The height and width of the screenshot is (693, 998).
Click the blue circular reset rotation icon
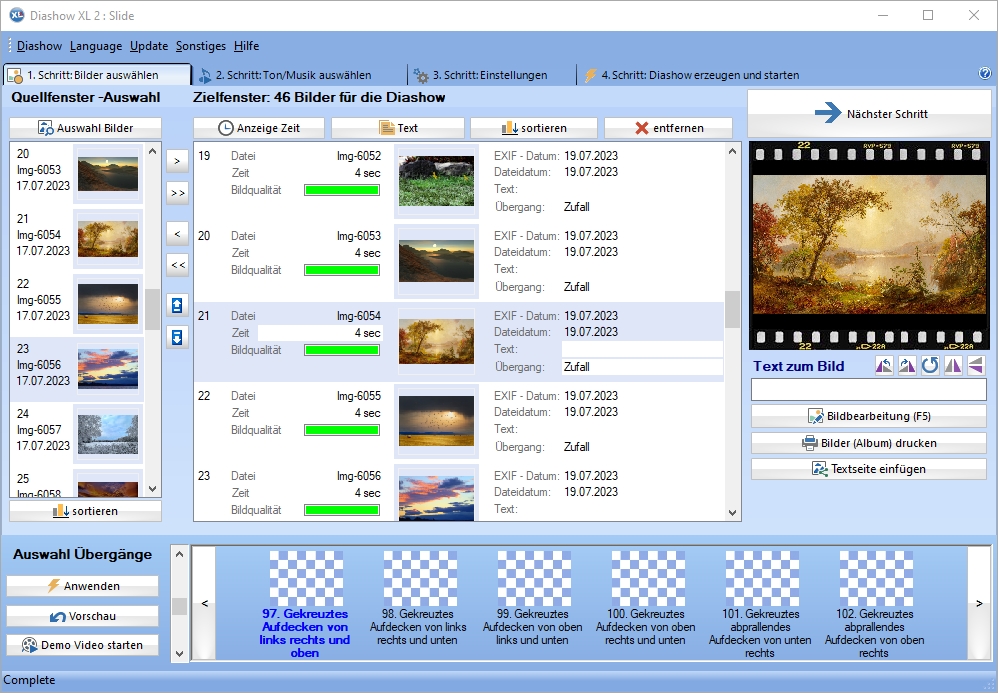point(930,365)
